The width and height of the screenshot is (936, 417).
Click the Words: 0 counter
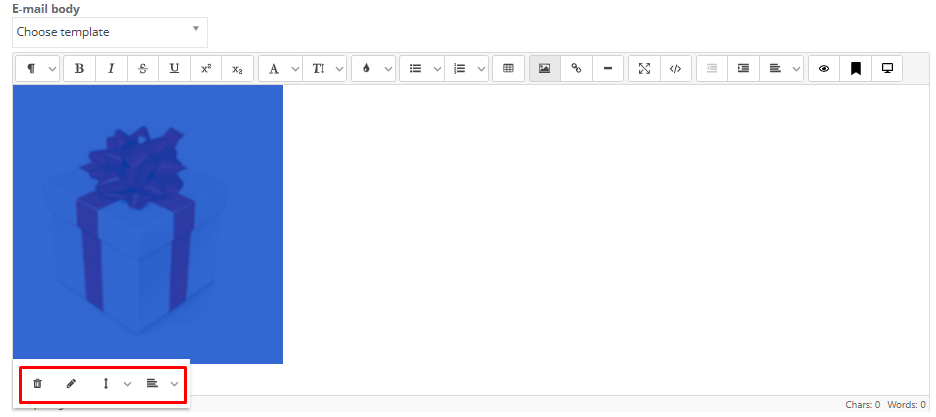[907, 404]
